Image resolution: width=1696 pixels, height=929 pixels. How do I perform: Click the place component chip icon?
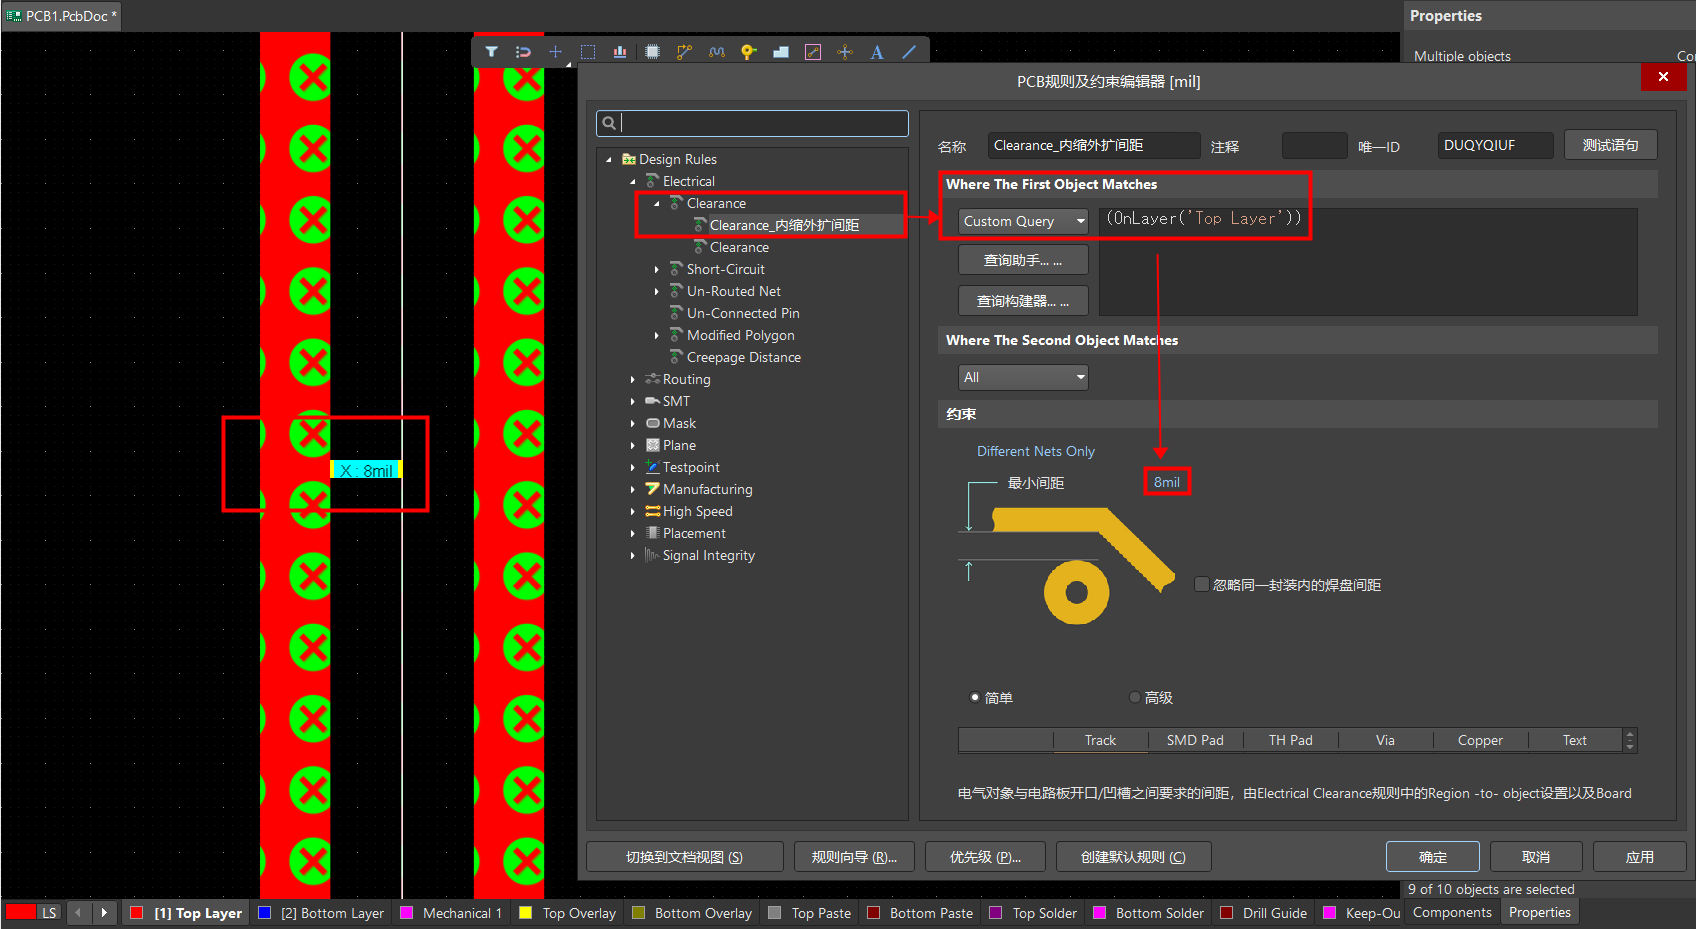(652, 52)
